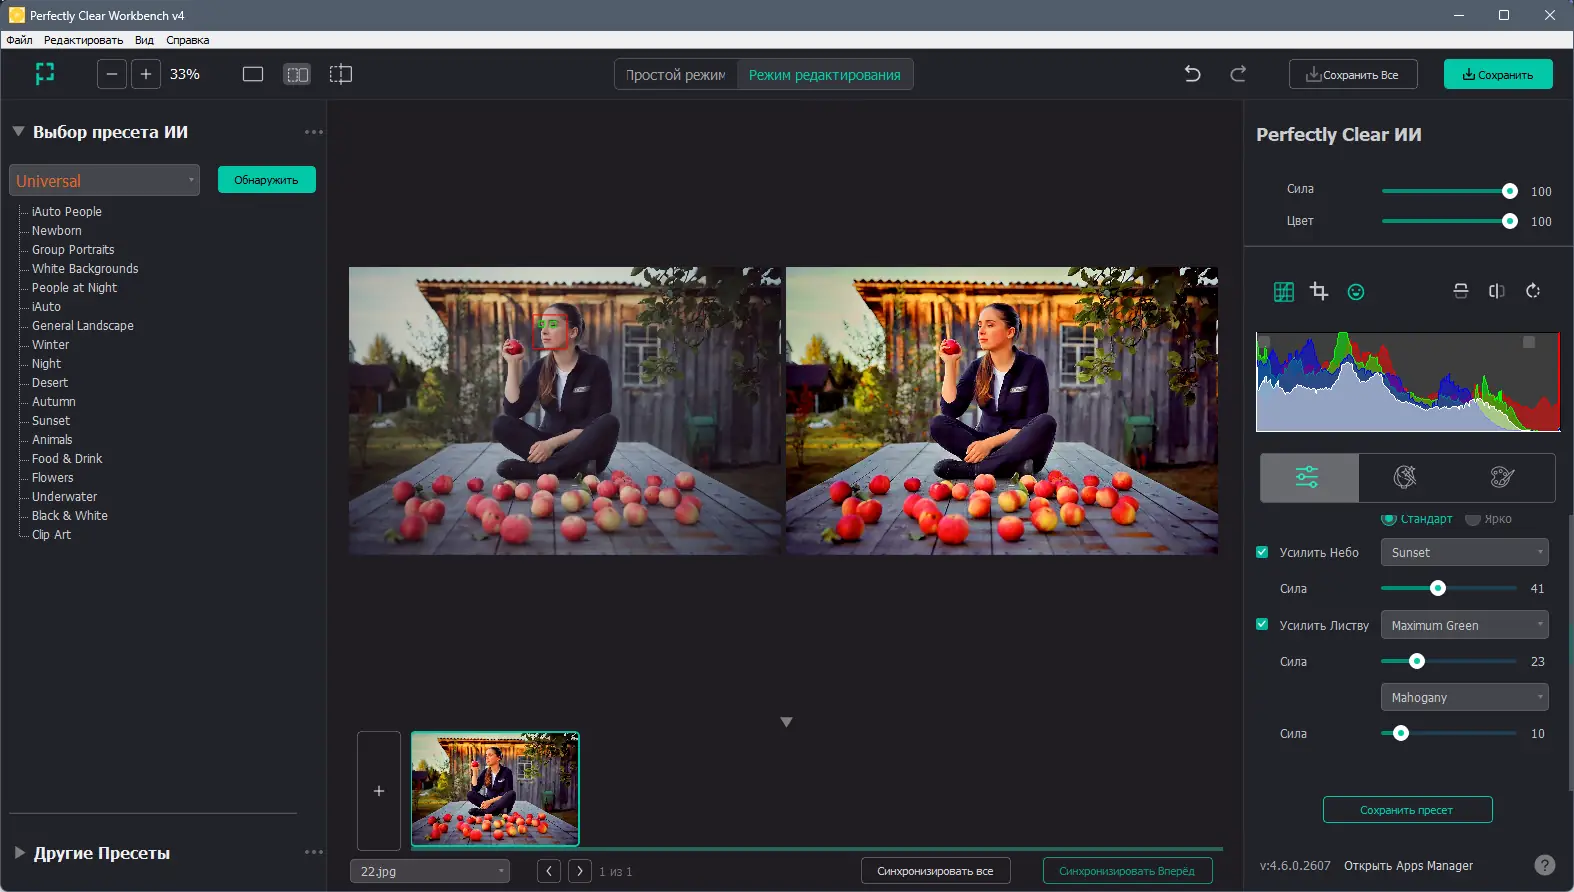
Task: Open the help question mark icon
Action: click(x=1545, y=865)
